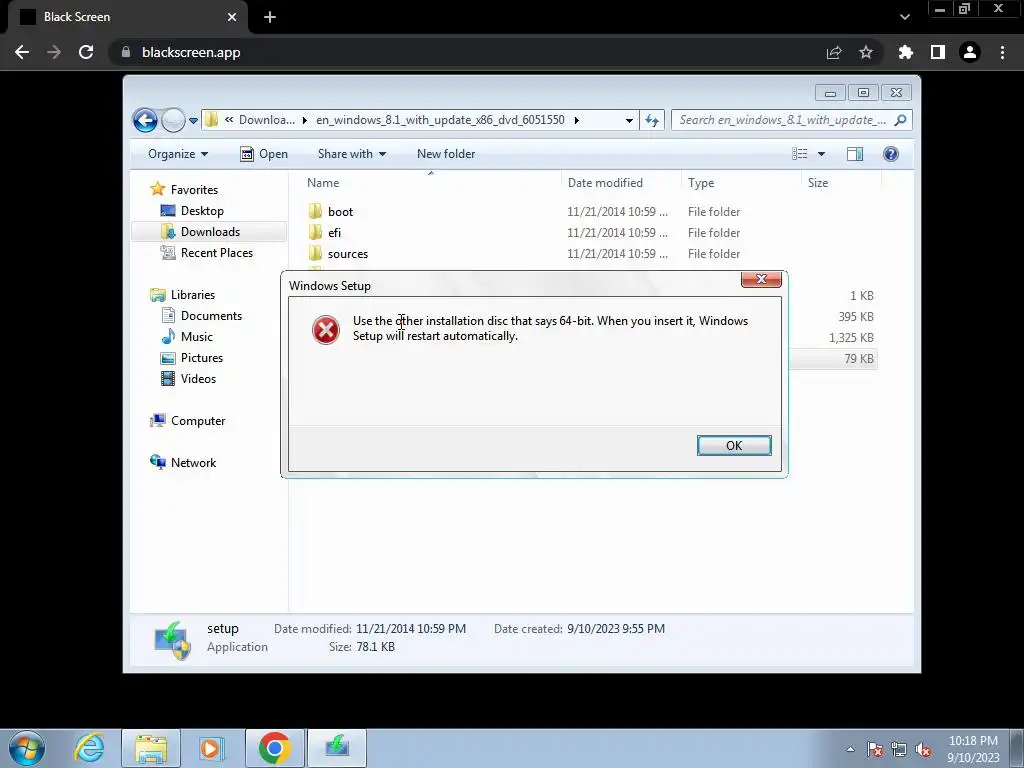1024x768 pixels.
Task: Toggle Chrome side panel icon
Action: pos(938,52)
